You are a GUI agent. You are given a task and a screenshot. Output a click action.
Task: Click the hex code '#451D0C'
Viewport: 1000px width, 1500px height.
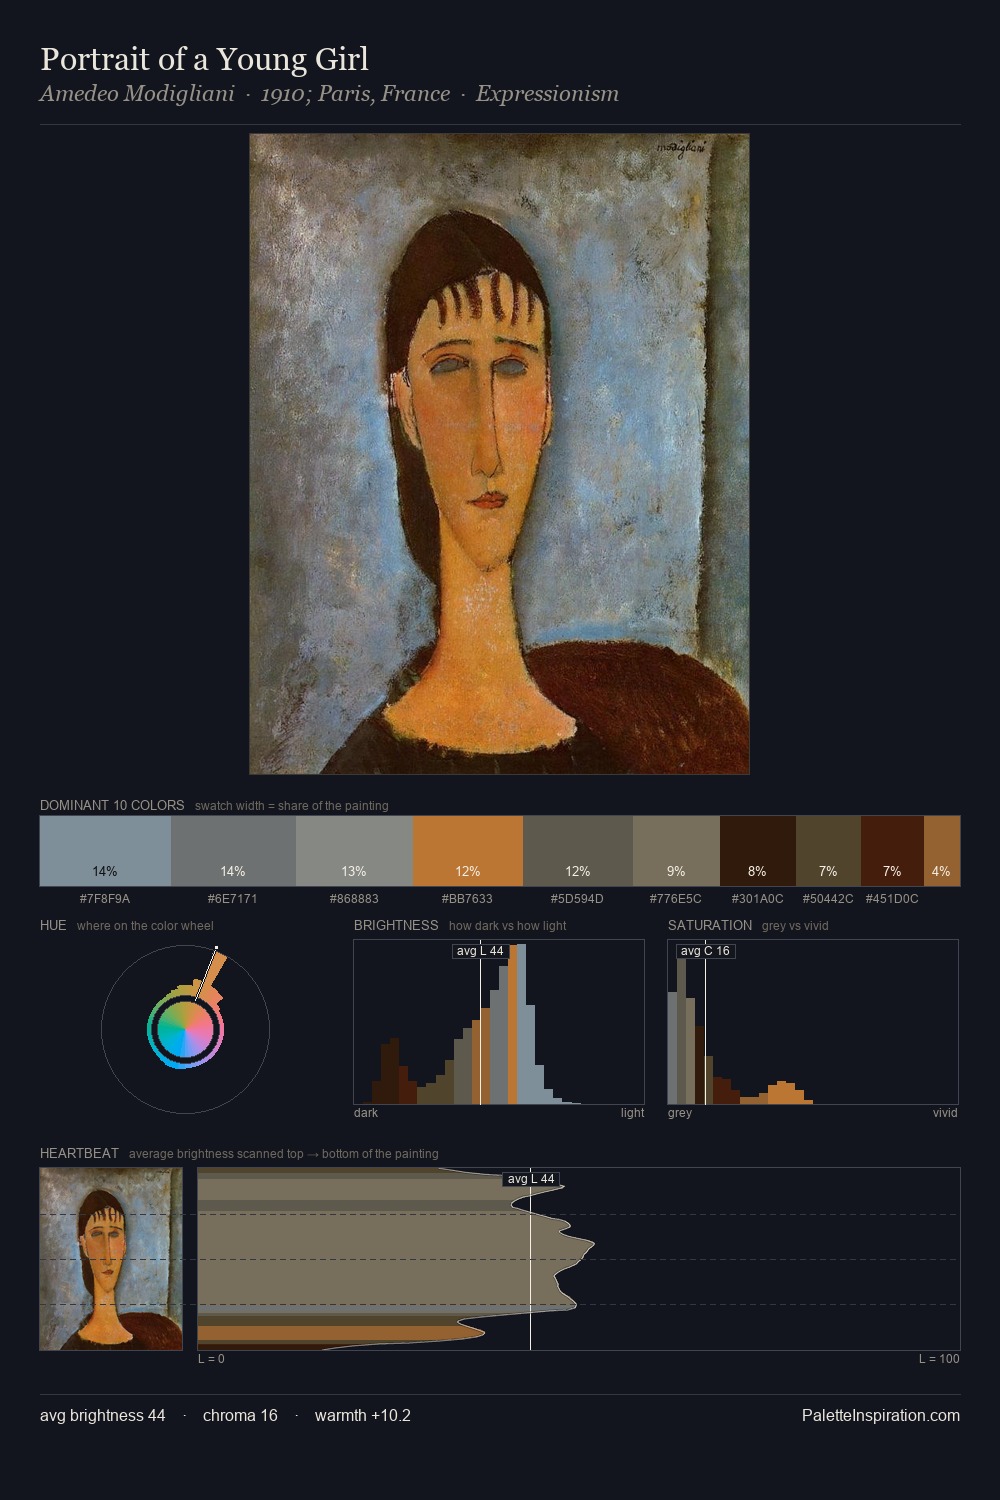coord(892,899)
